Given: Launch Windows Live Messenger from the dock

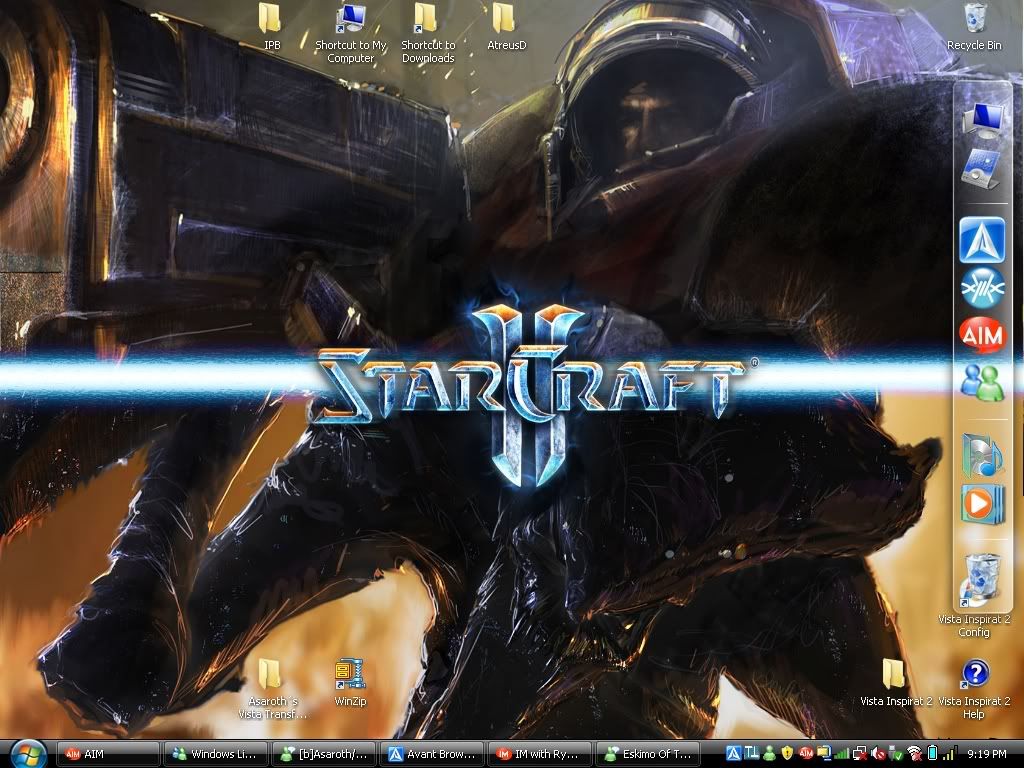Looking at the screenshot, I should click(x=982, y=382).
